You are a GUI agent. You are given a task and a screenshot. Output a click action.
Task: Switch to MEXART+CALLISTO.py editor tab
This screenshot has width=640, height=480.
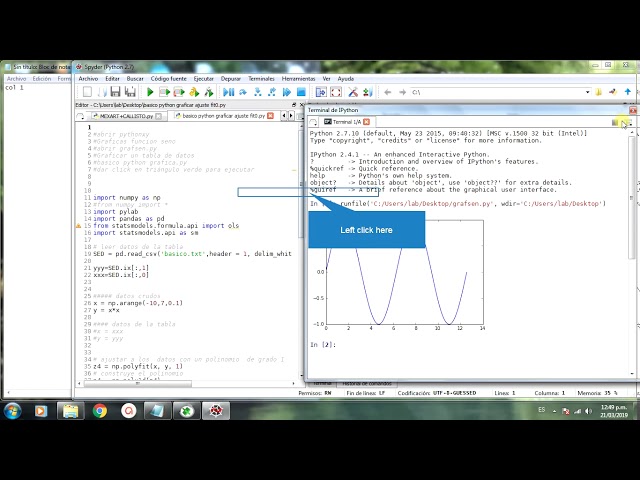click(x=127, y=116)
